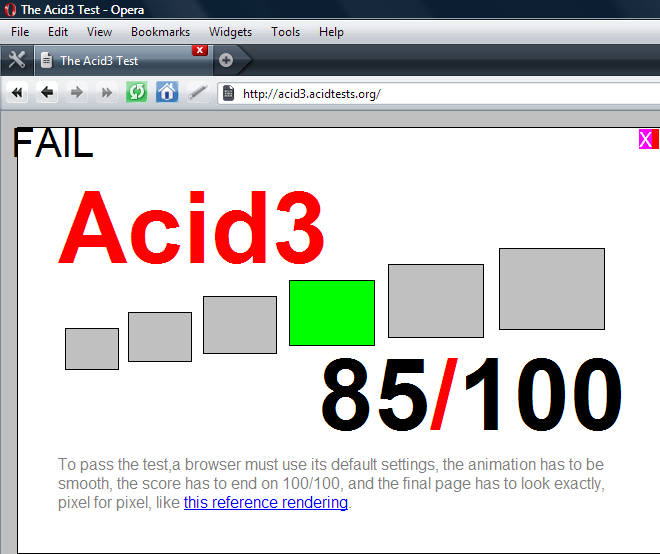
Task: Open the File menu
Action: pyautogui.click(x=20, y=32)
